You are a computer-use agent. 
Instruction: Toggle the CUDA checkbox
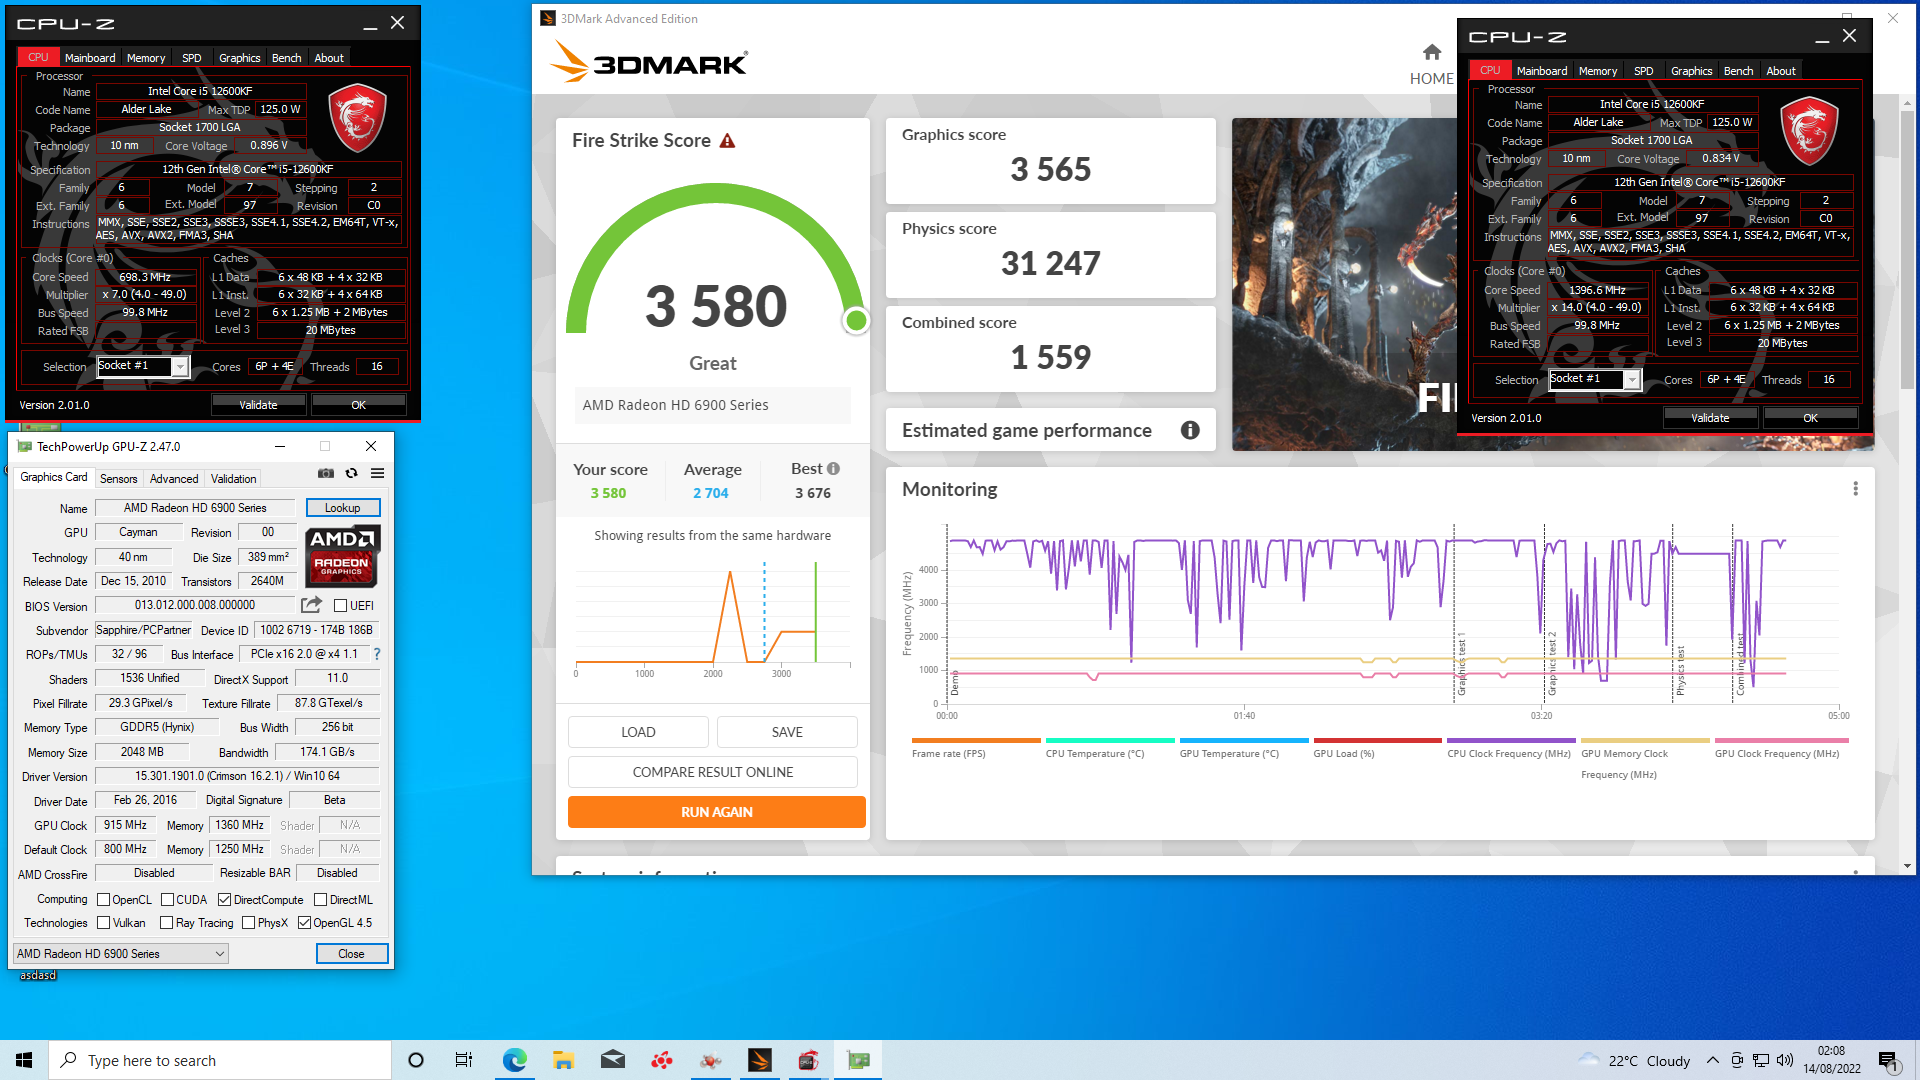click(x=167, y=900)
